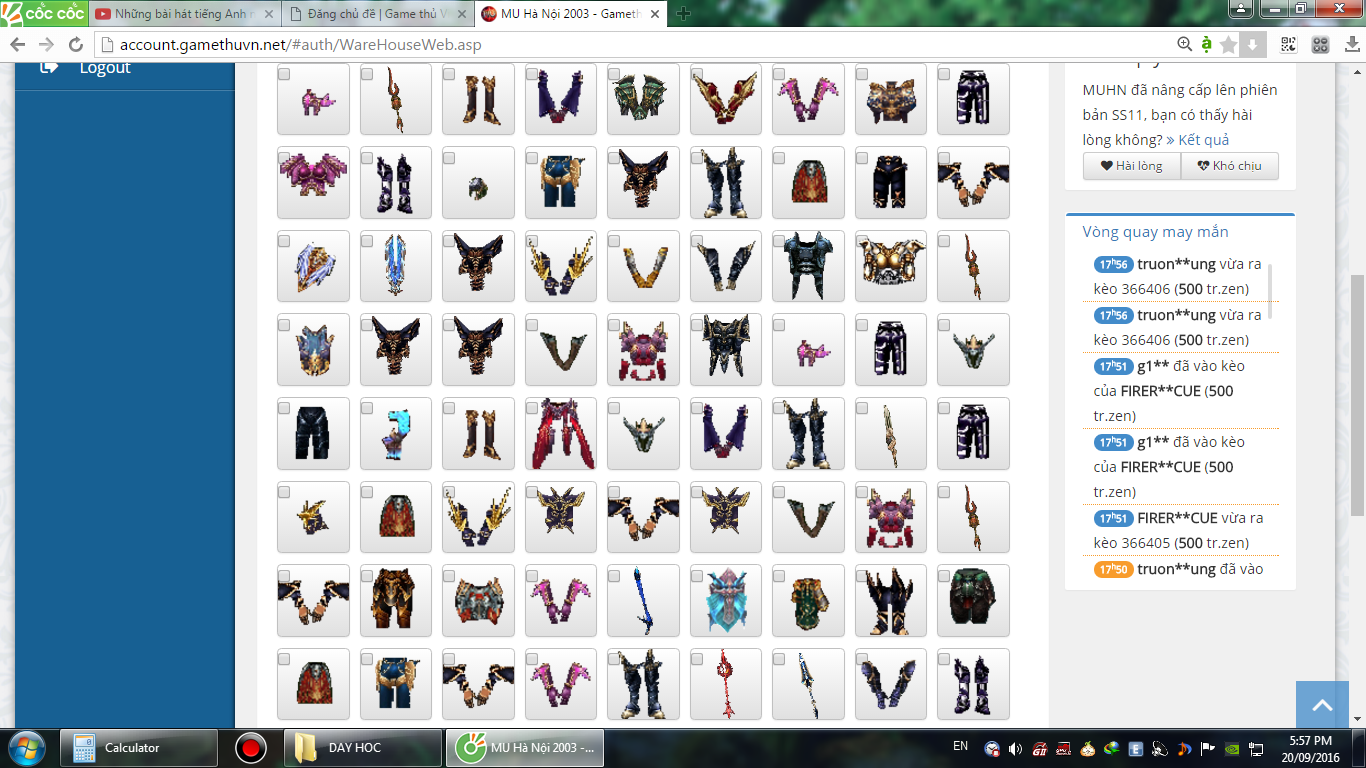Click the scroll-to-top arrow button

tap(1323, 705)
